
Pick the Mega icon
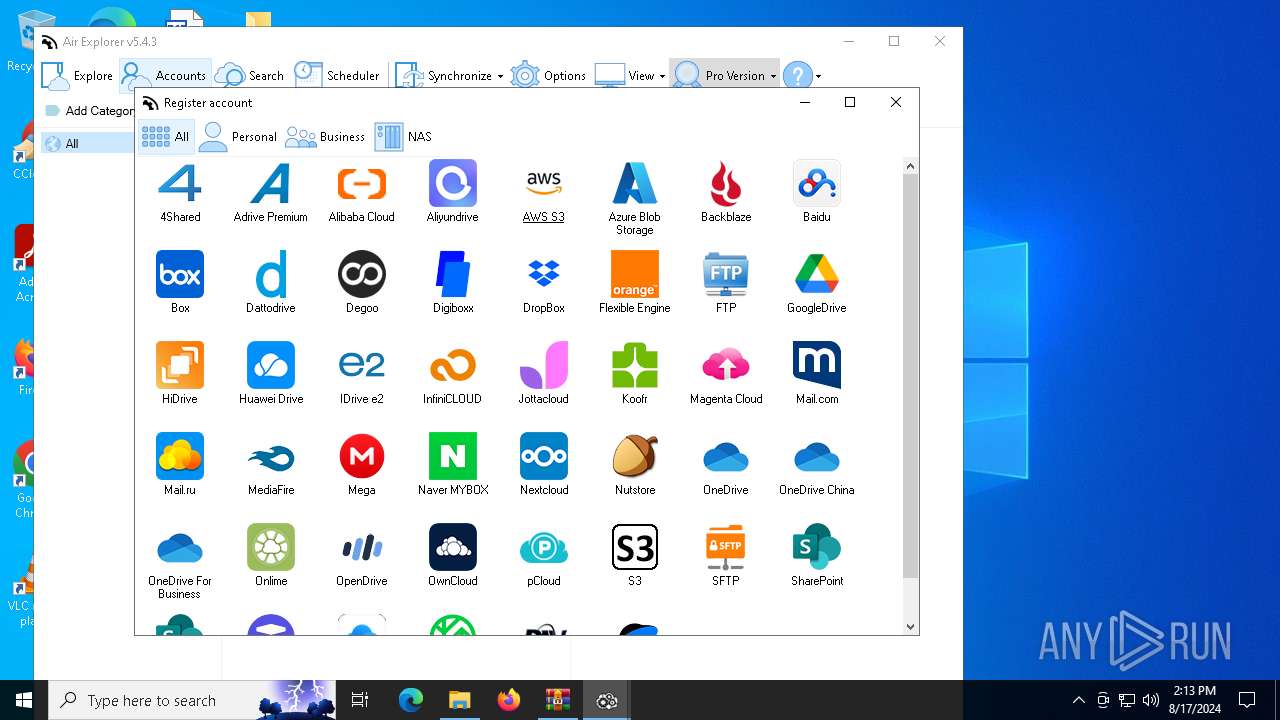point(362,456)
